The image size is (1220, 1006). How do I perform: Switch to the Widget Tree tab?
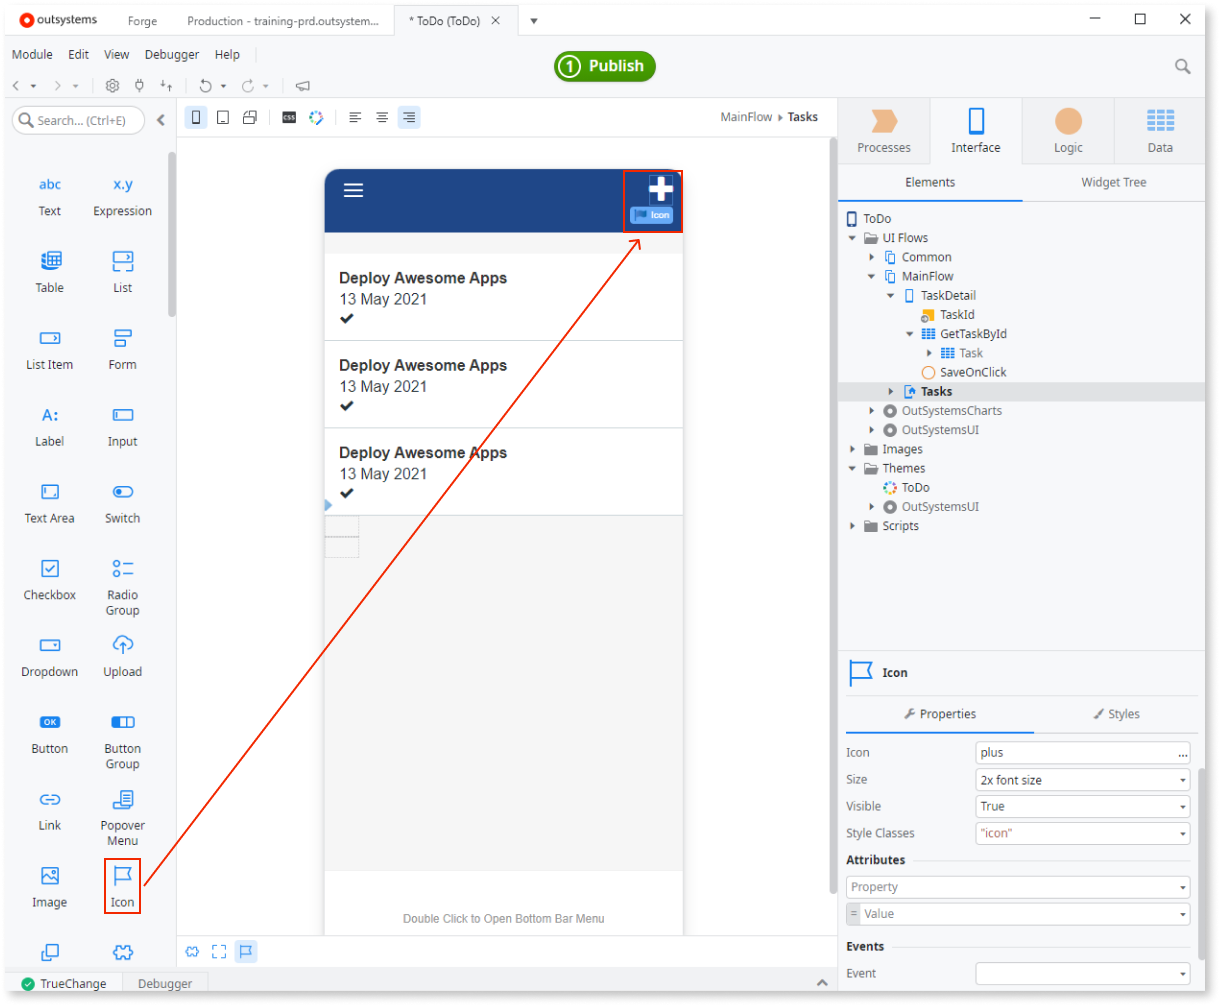pyautogui.click(x=1113, y=182)
